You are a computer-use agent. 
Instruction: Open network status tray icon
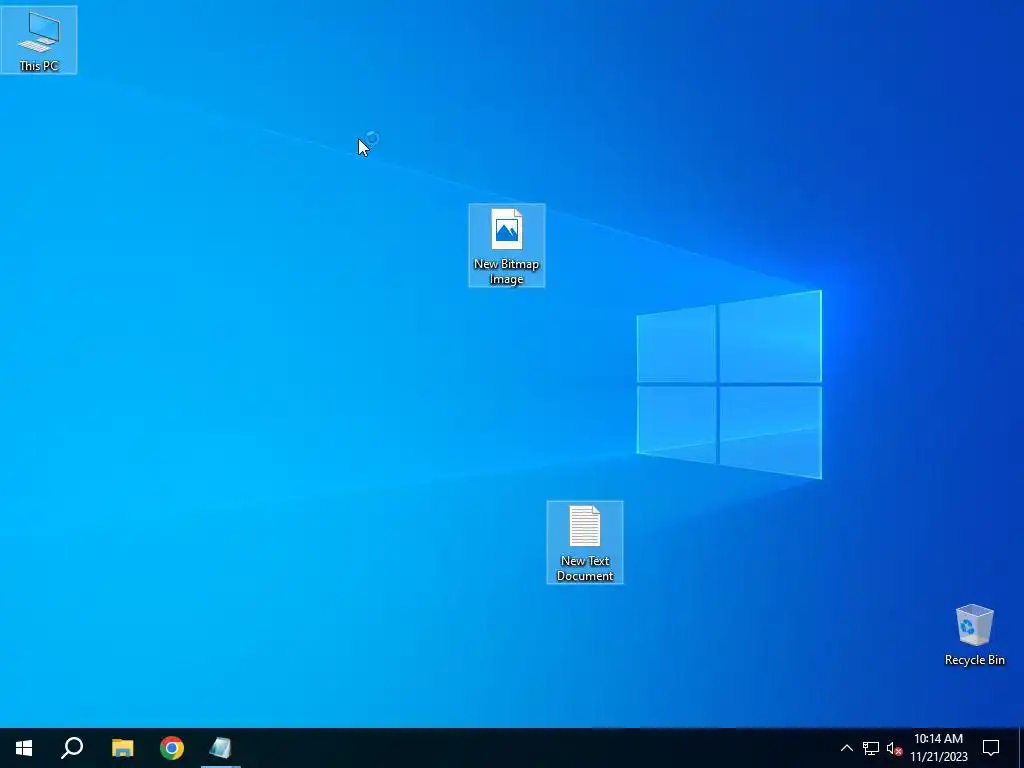click(x=871, y=748)
